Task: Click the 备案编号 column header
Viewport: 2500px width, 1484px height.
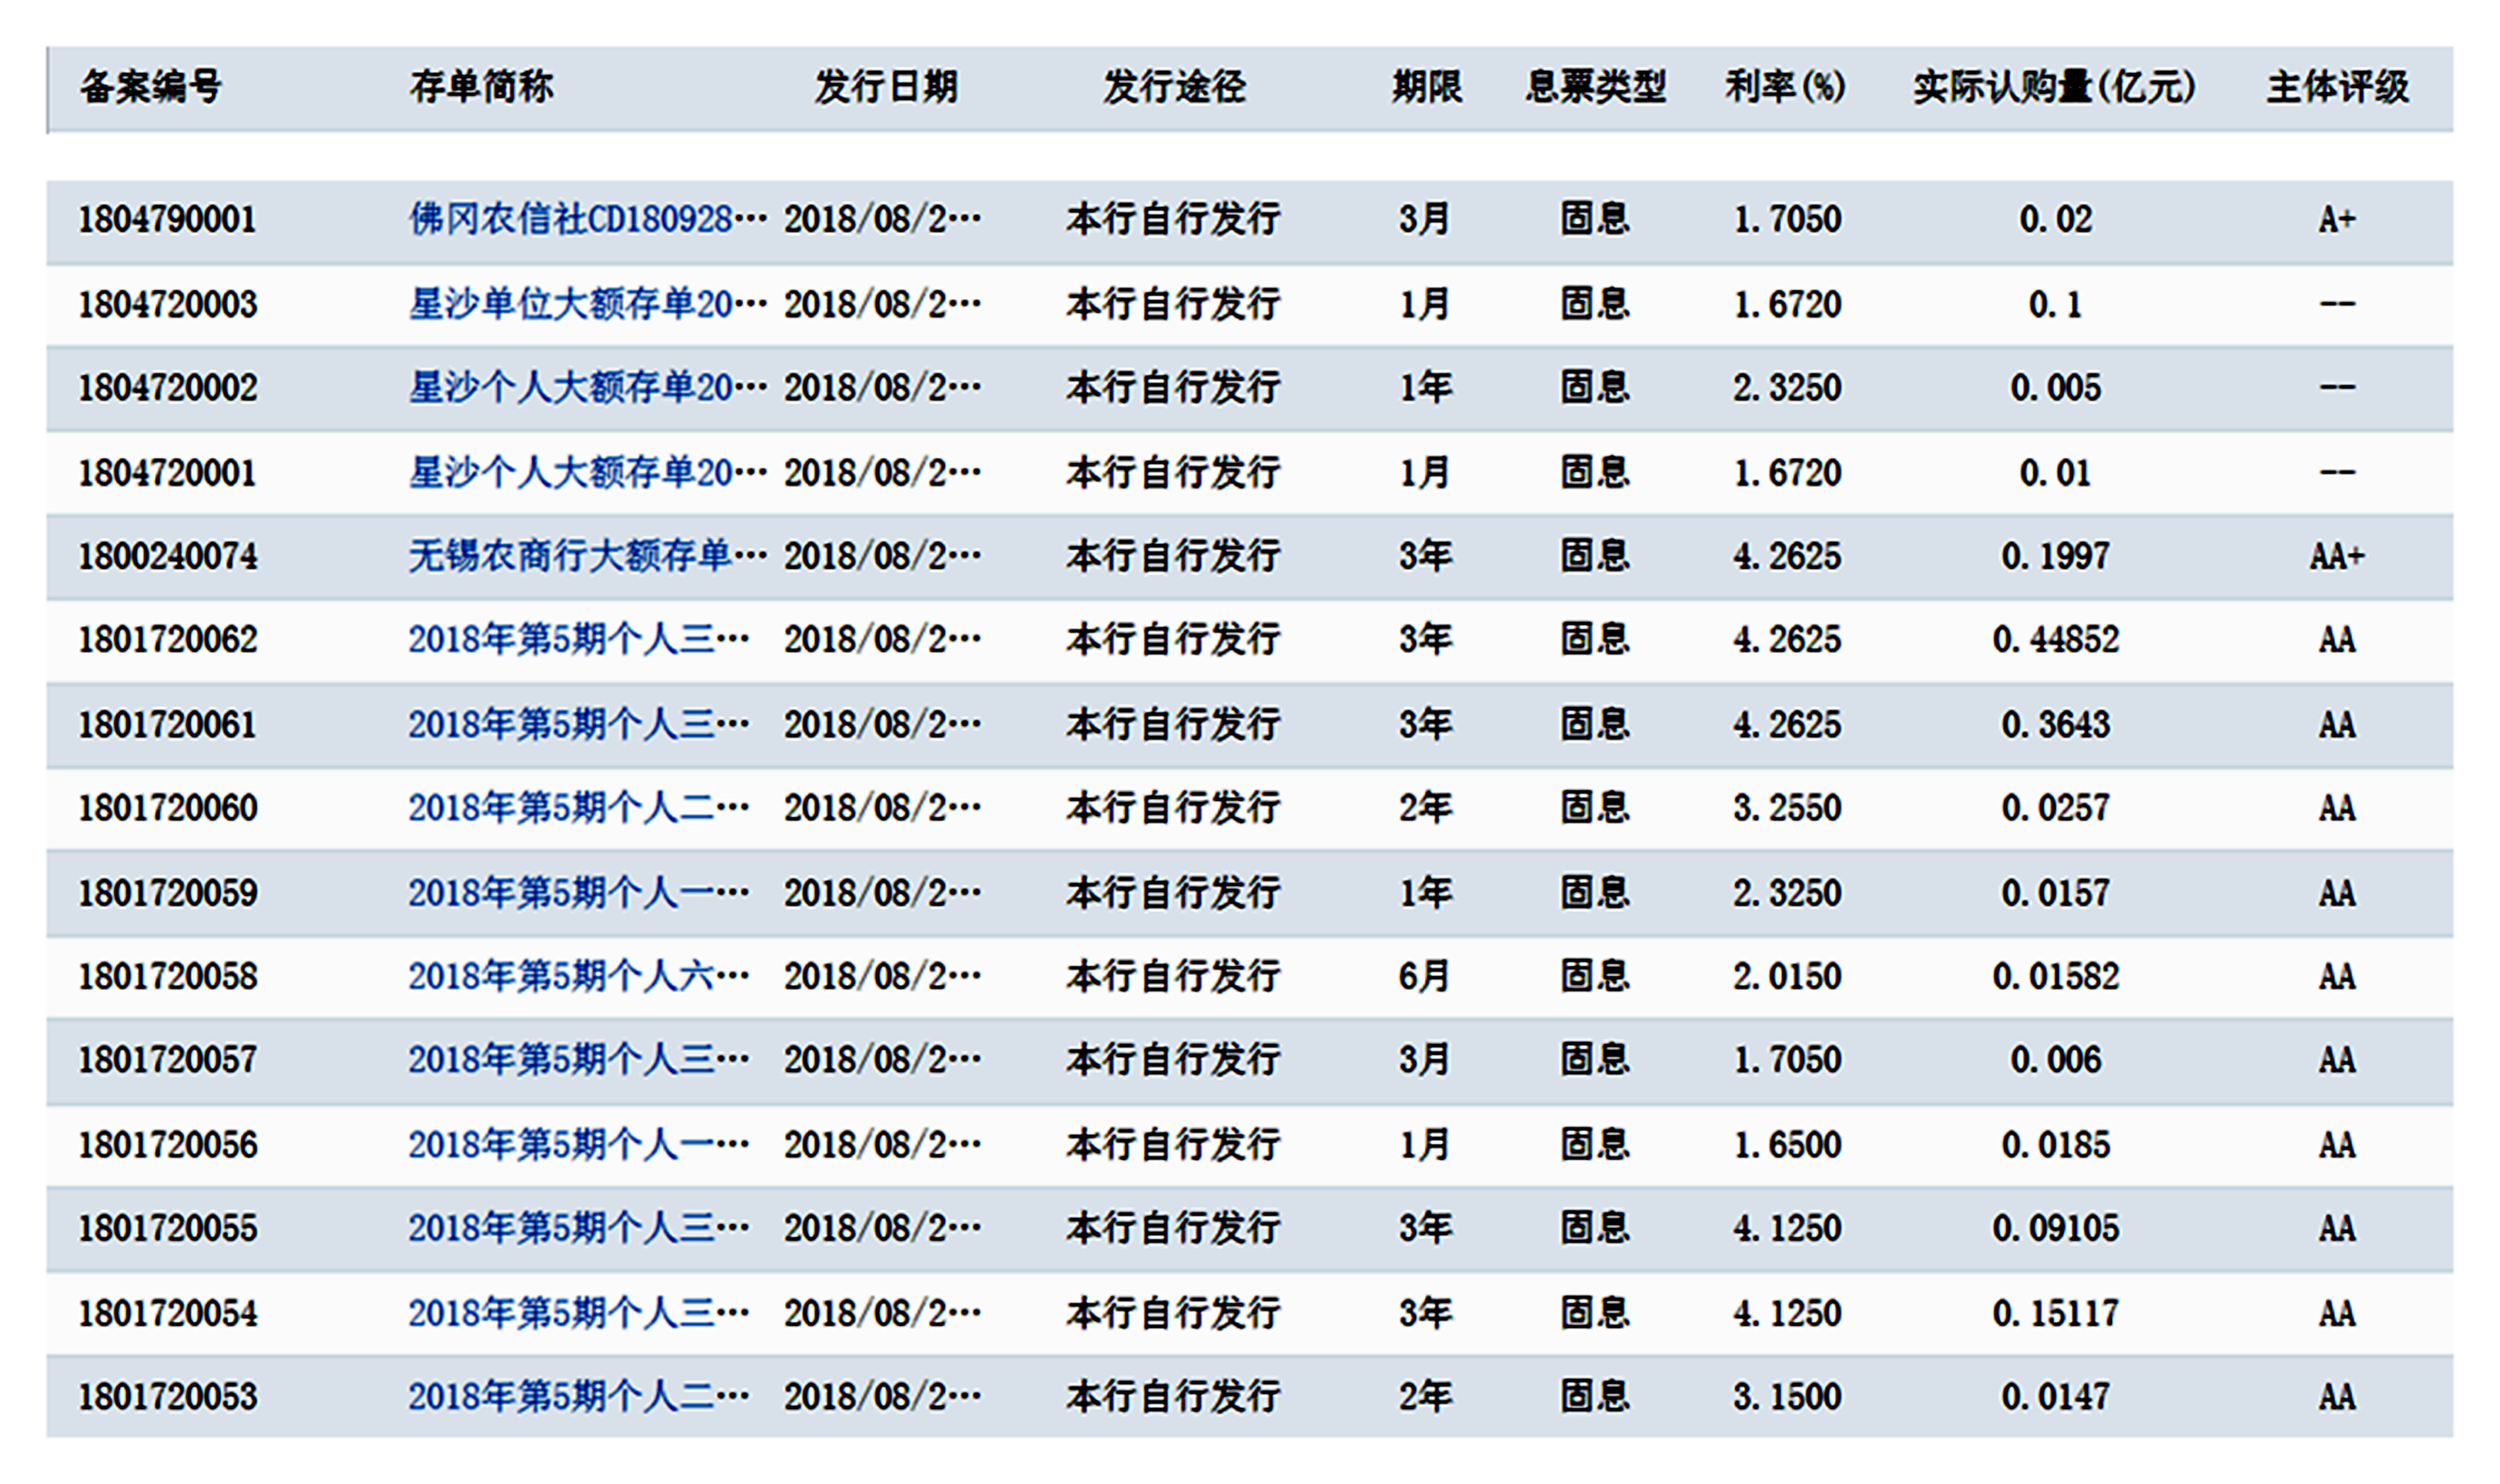Action: [x=151, y=87]
